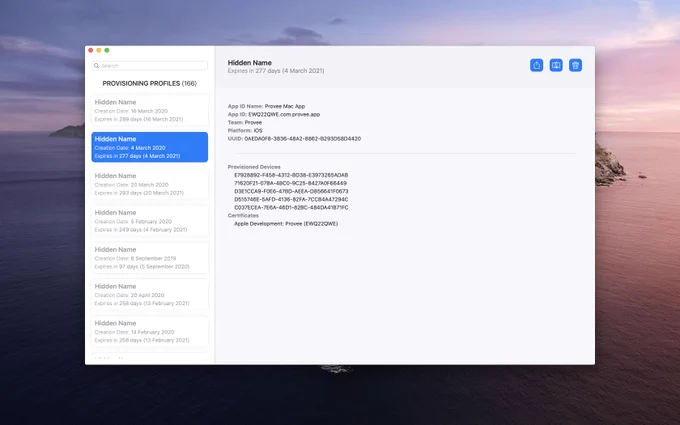Image resolution: width=680 pixels, height=425 pixels.
Task: Click the Provisioned Devices heading
Action: (254, 167)
